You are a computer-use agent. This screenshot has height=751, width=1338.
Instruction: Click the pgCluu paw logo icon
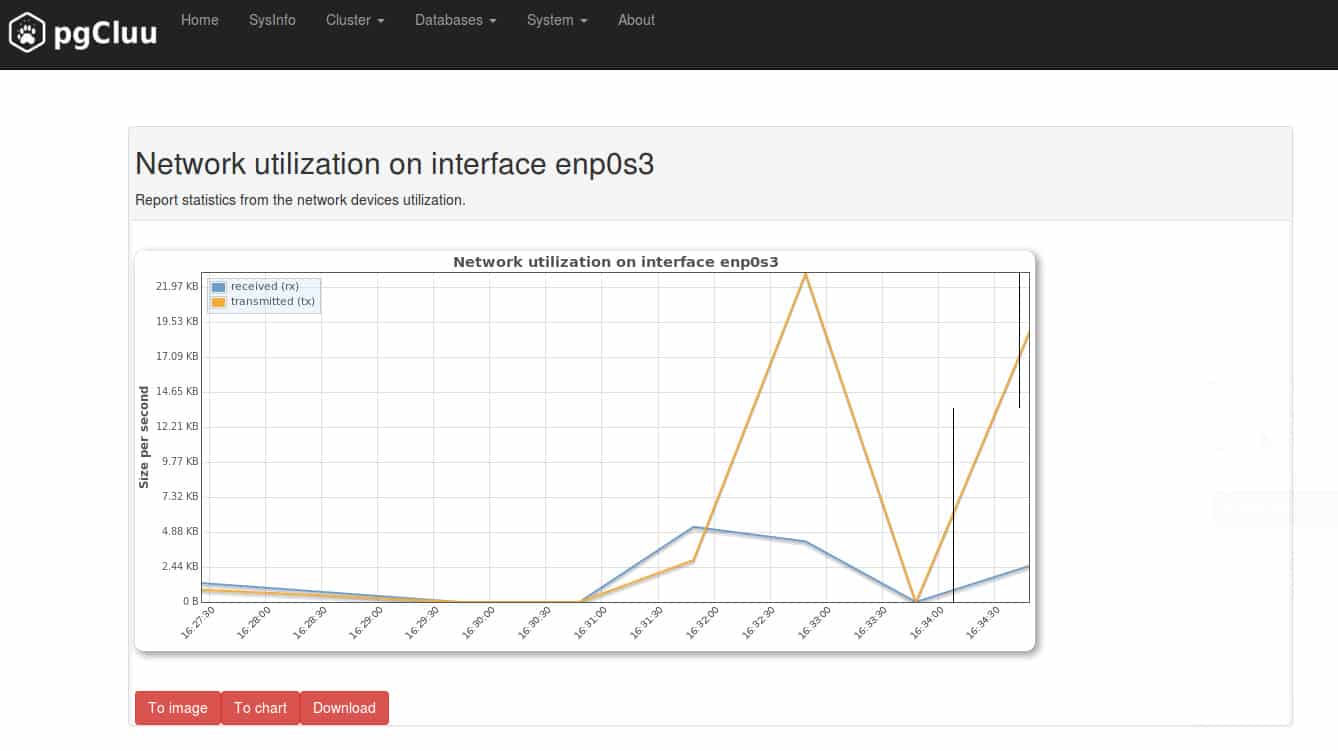(29, 33)
